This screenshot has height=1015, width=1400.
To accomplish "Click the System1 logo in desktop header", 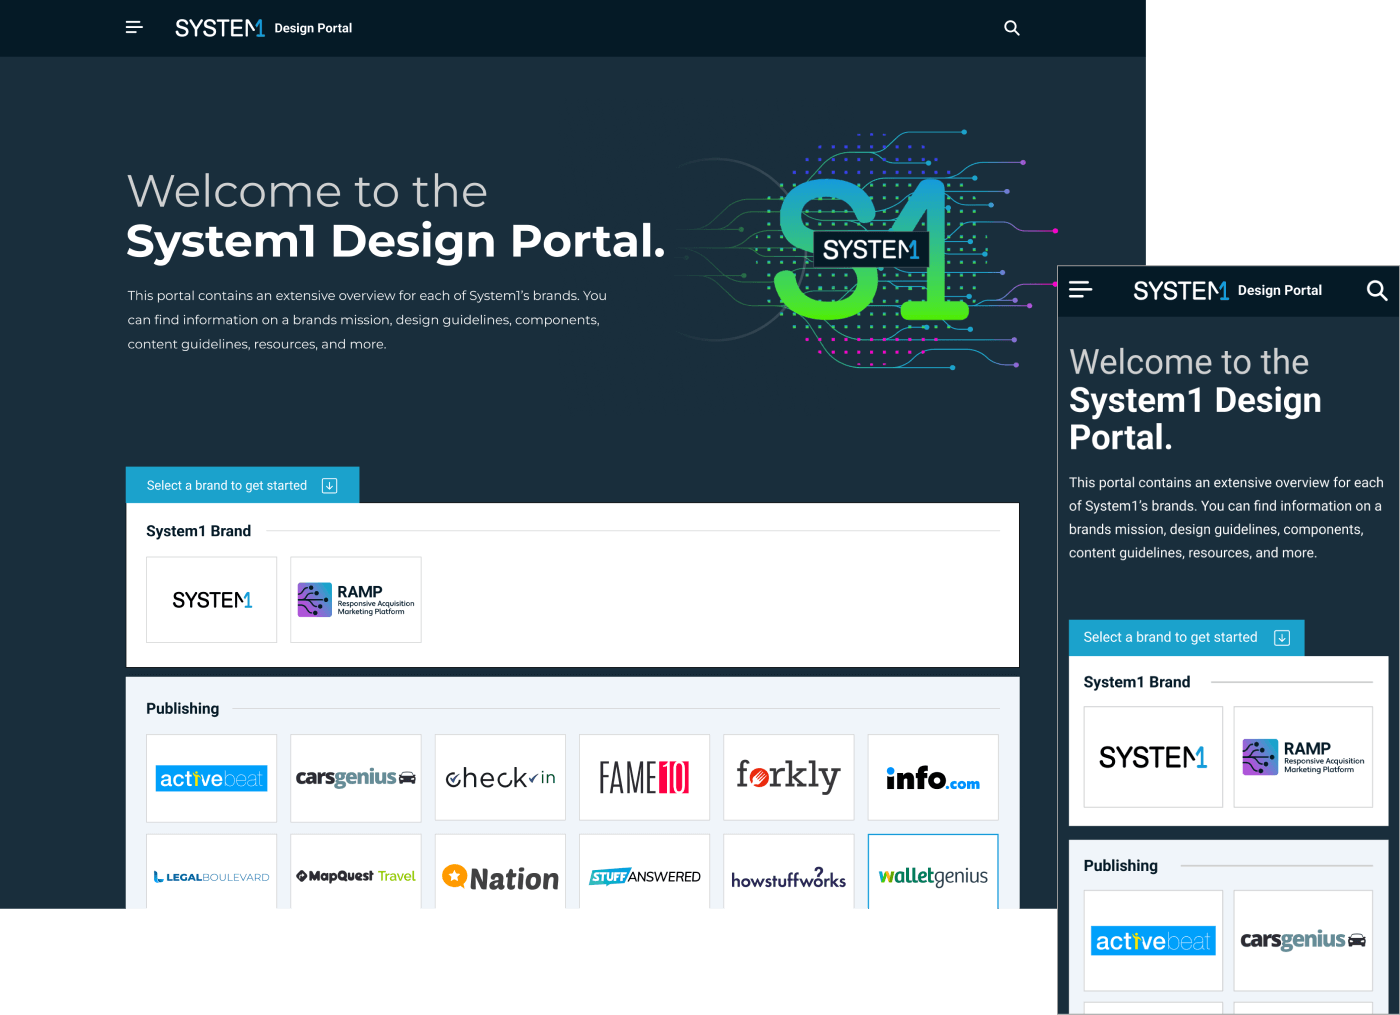I will point(219,28).
